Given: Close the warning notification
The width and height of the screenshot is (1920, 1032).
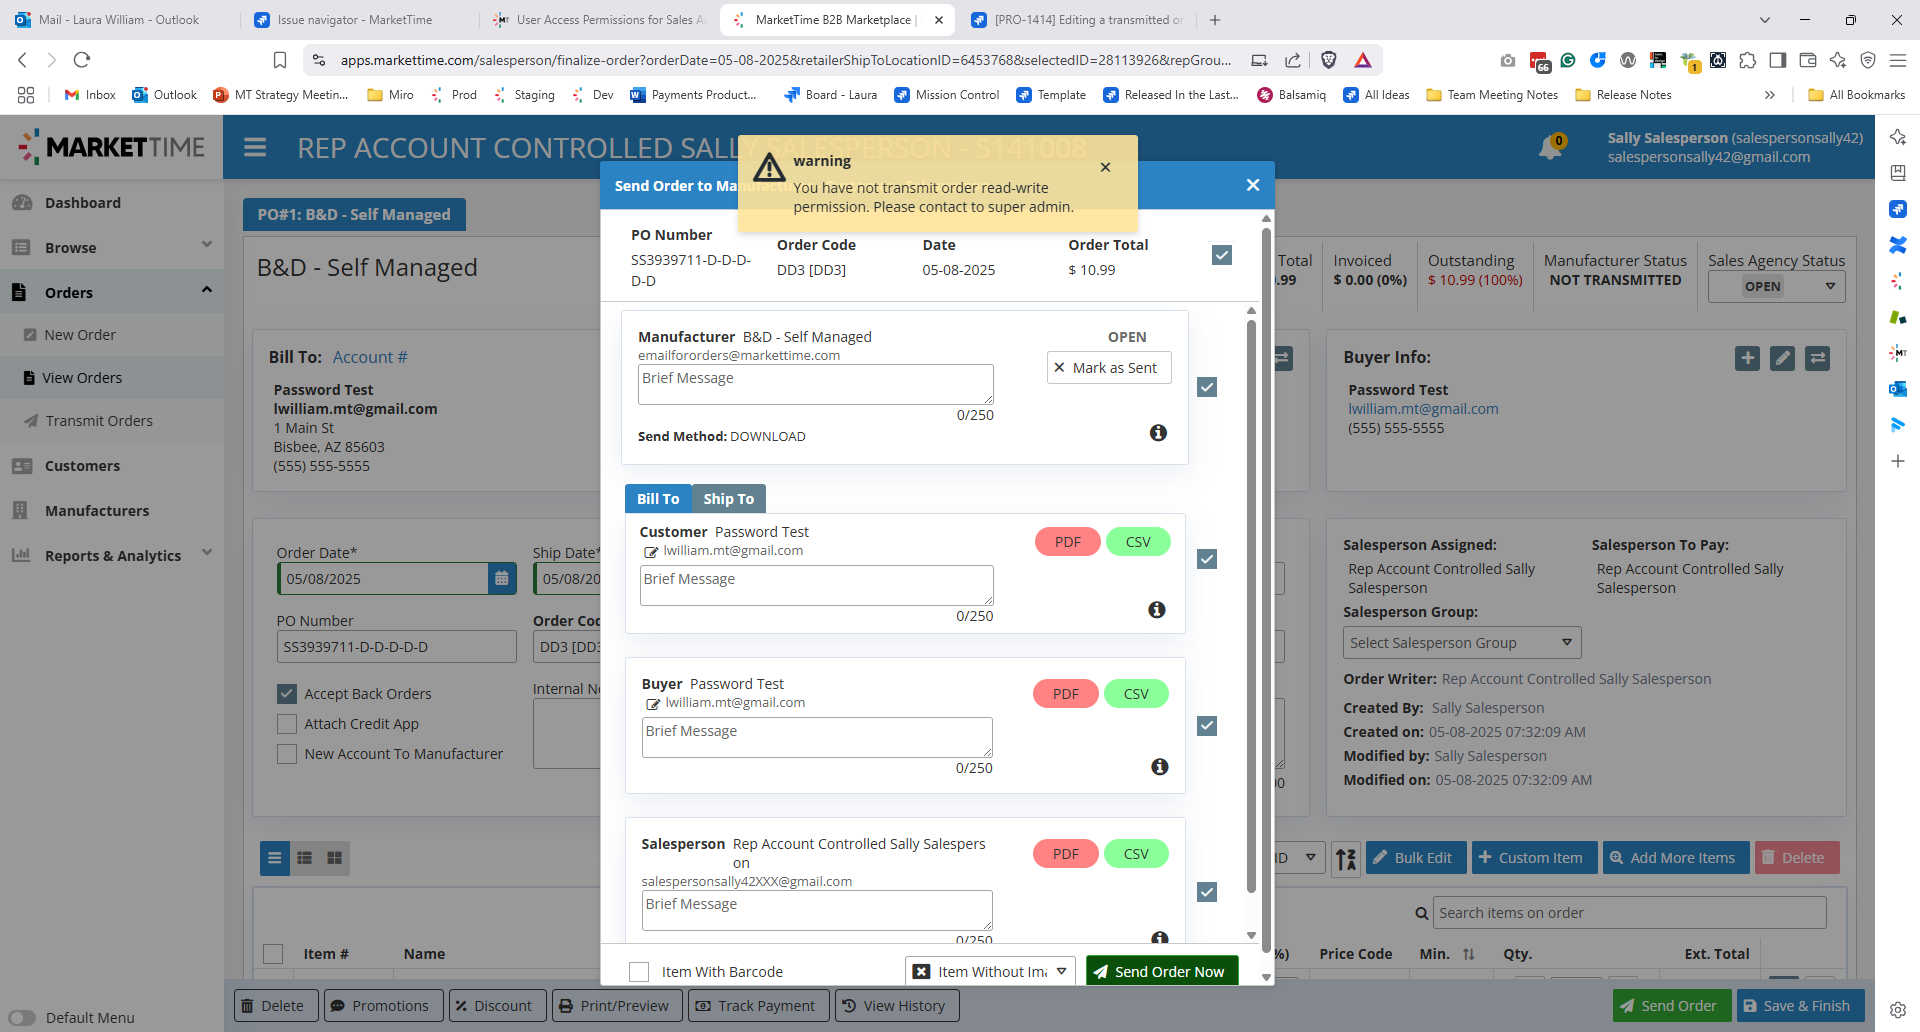Looking at the screenshot, I should (1105, 167).
